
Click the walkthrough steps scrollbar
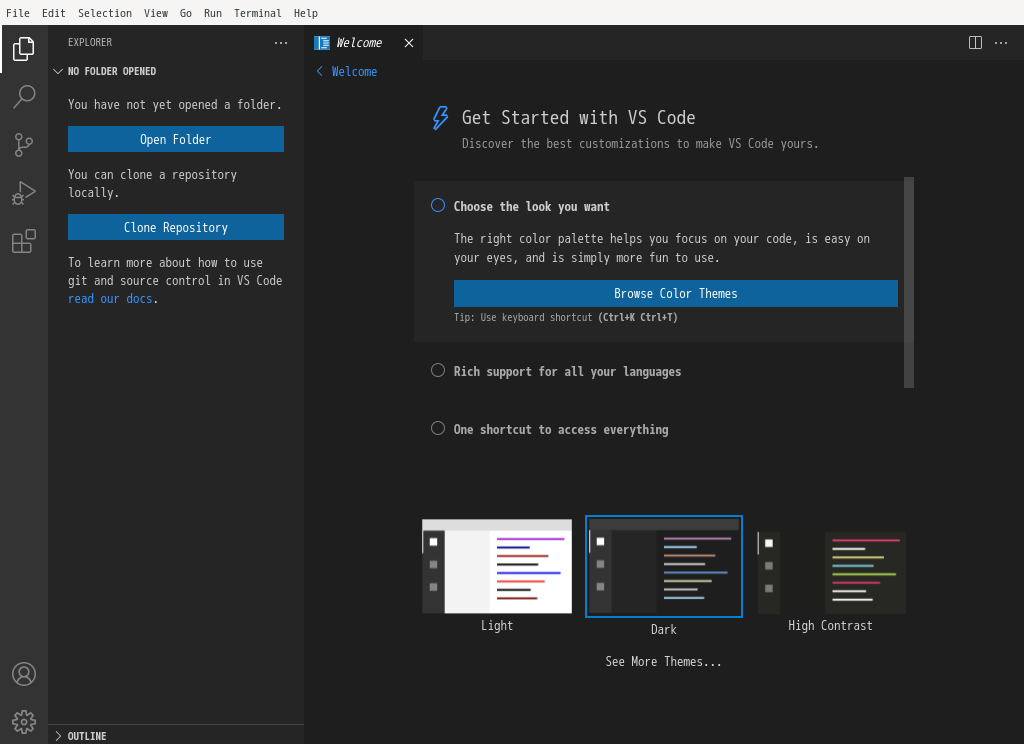tap(908, 282)
